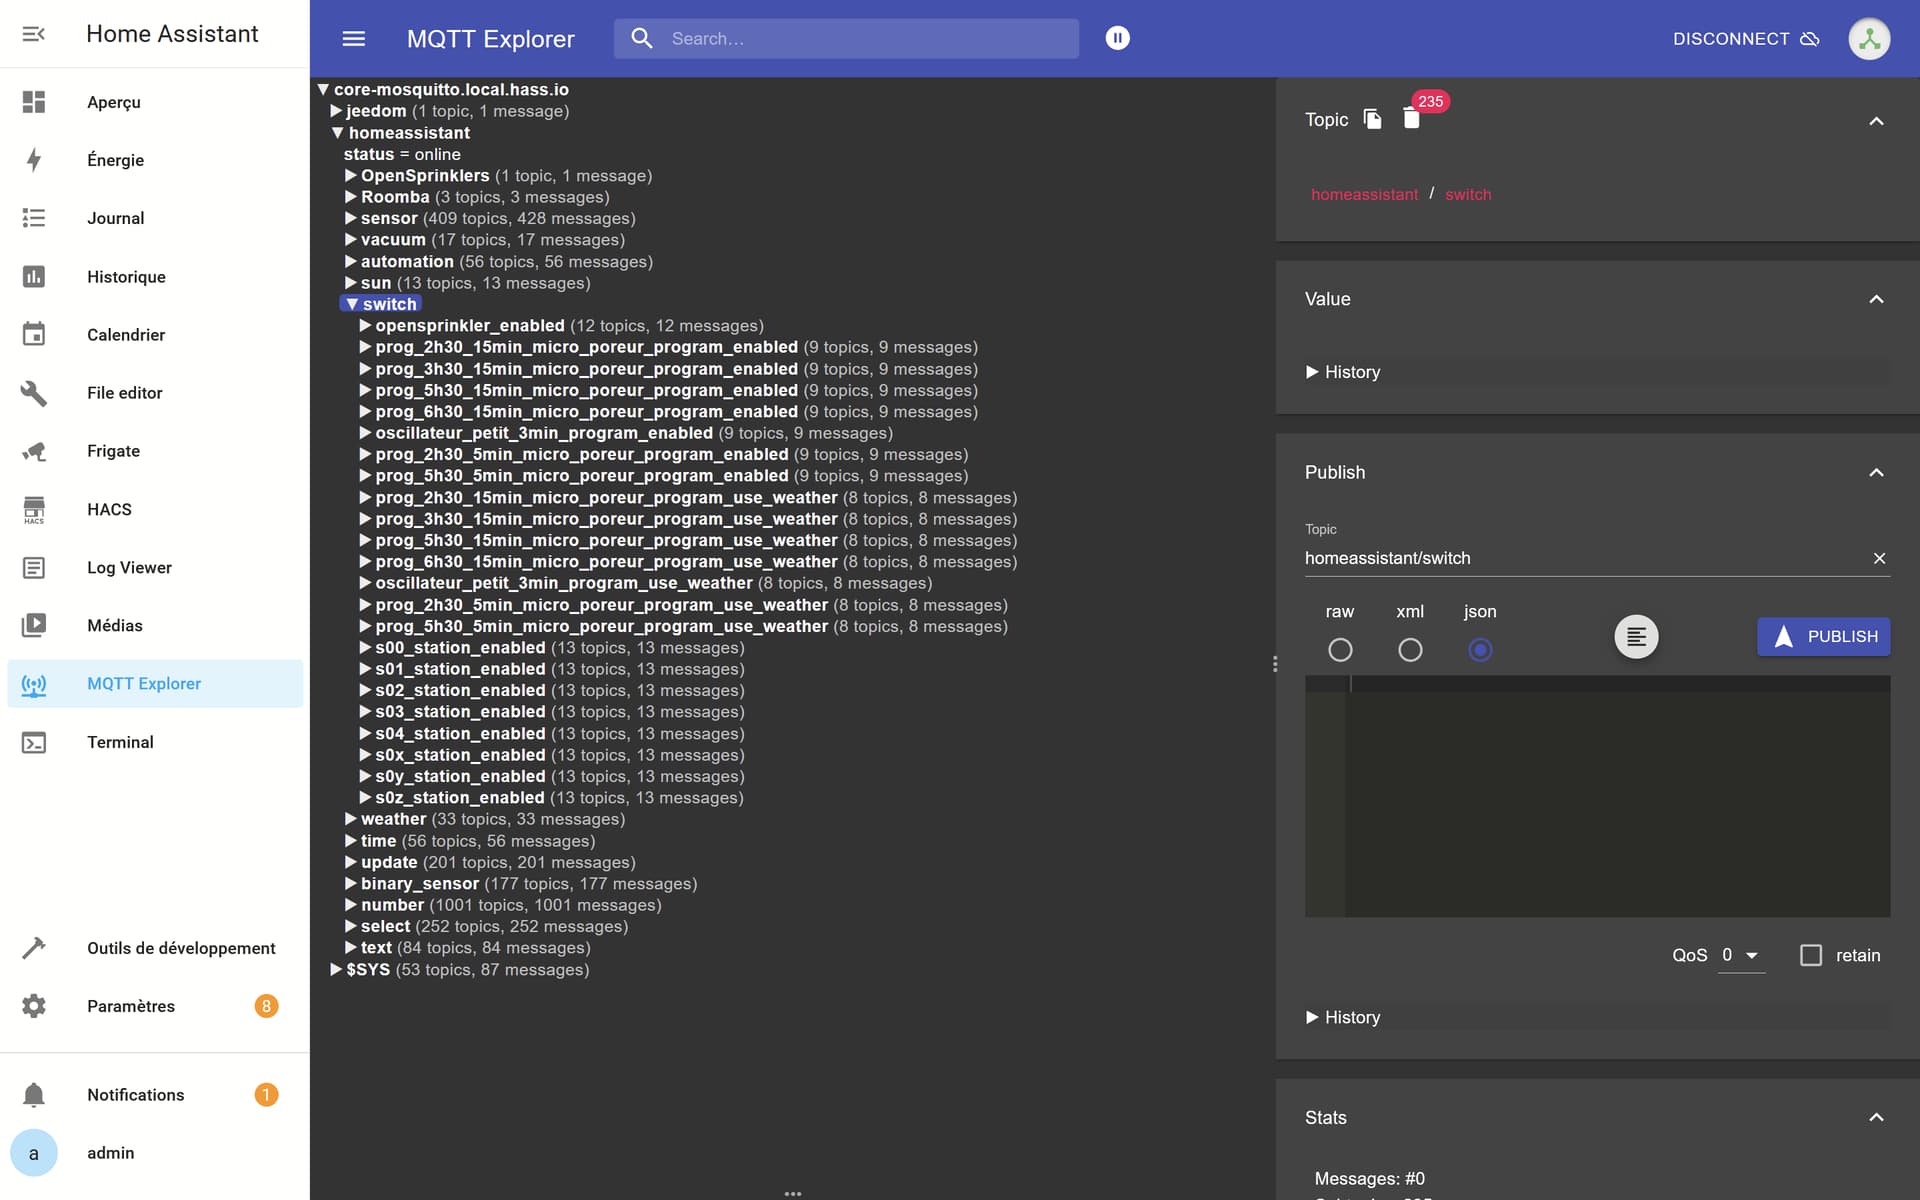Click the format JSON round icon button
The width and height of the screenshot is (1920, 1200).
point(1636,637)
